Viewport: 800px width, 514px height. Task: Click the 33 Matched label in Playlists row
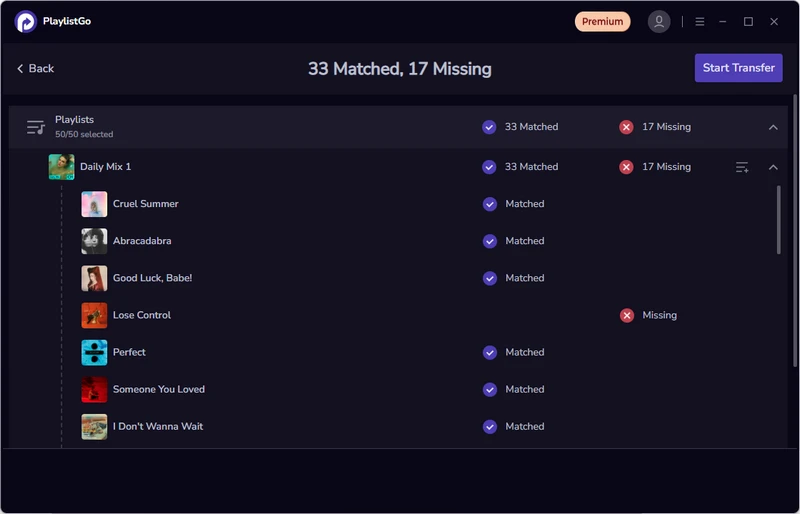(531, 127)
